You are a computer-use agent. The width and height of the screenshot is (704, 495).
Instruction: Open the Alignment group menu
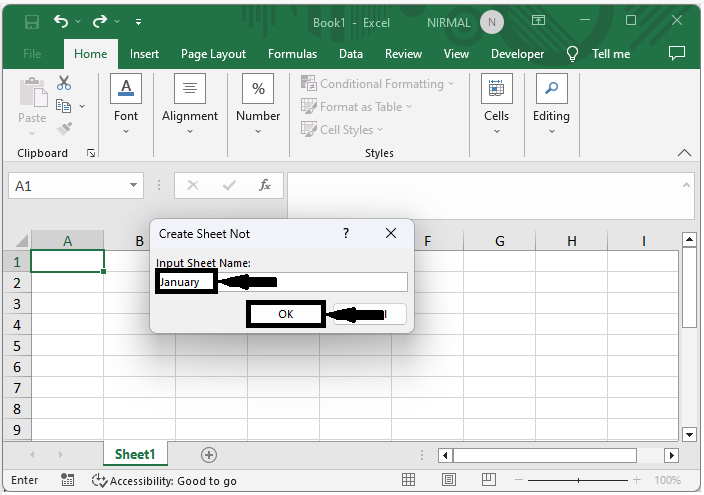pyautogui.click(x=189, y=105)
